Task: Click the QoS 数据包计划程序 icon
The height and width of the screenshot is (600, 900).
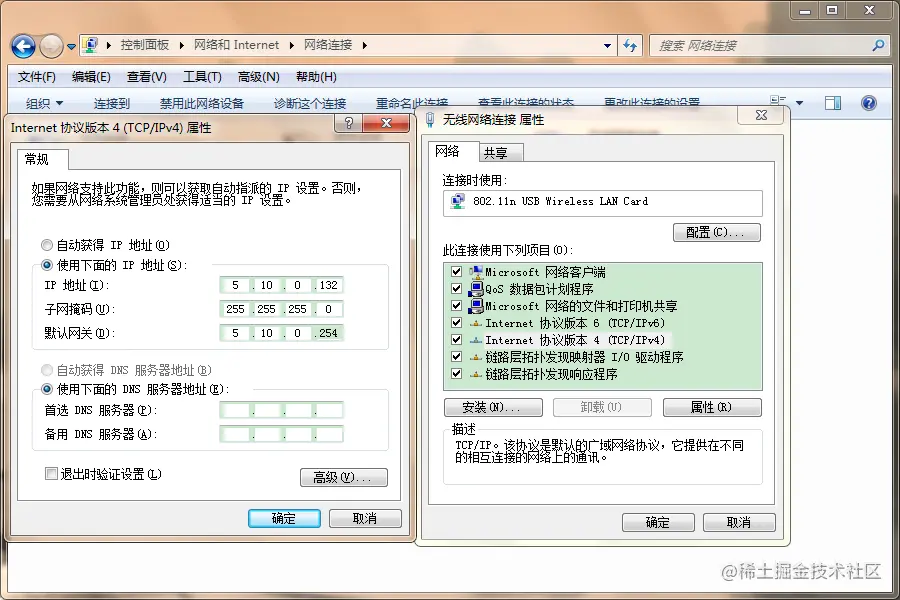Action: [x=475, y=288]
